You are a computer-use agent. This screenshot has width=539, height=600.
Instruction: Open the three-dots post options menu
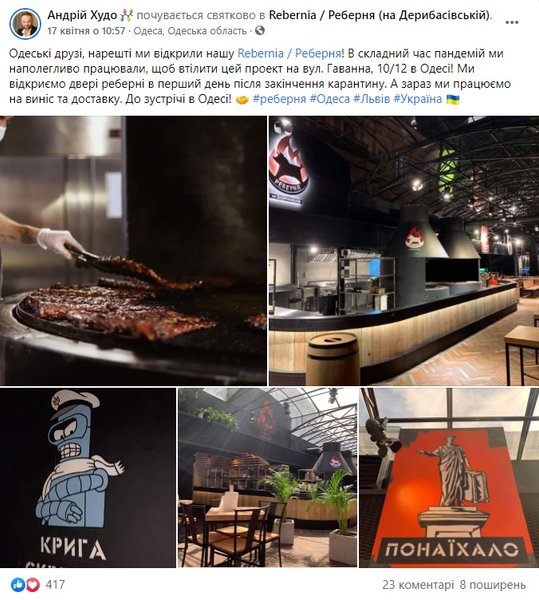tap(512, 22)
